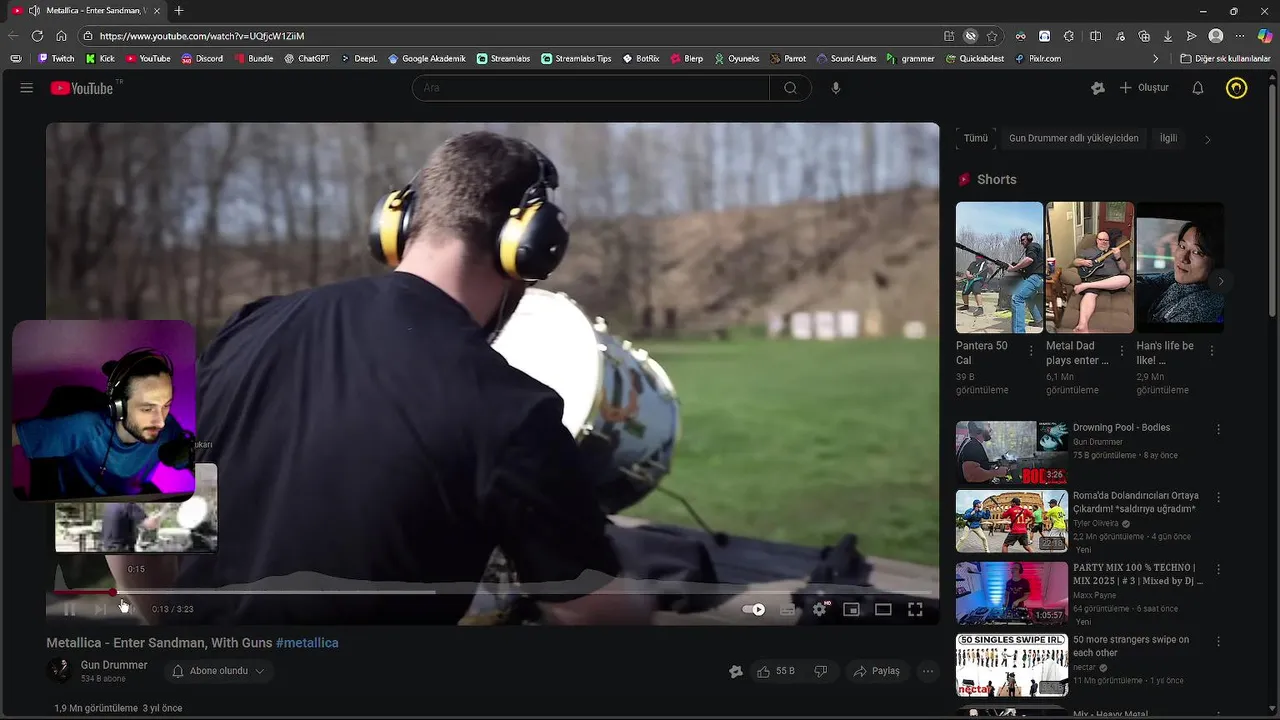Mute the Metallica tab speaker icon
Screen dimensions: 1280x720
pos(35,11)
